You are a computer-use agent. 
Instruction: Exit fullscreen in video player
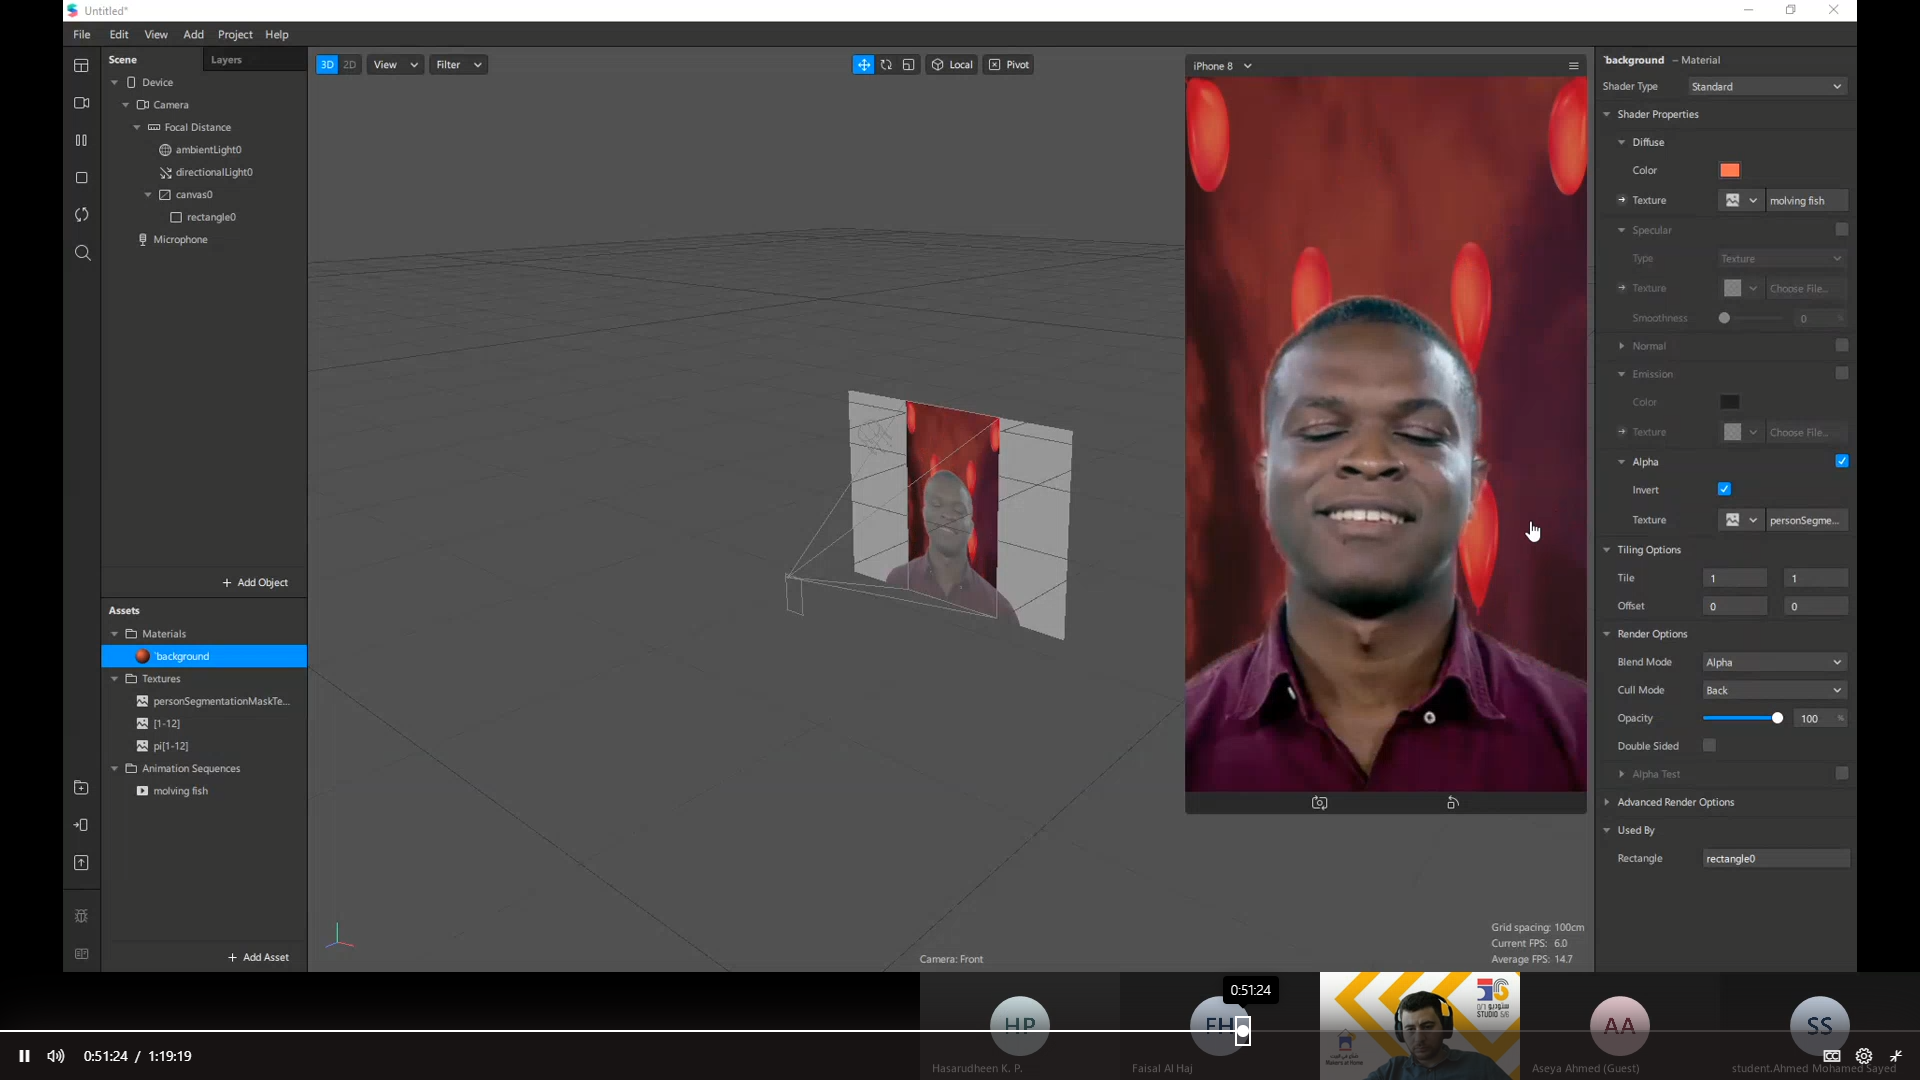coord(1896,1056)
